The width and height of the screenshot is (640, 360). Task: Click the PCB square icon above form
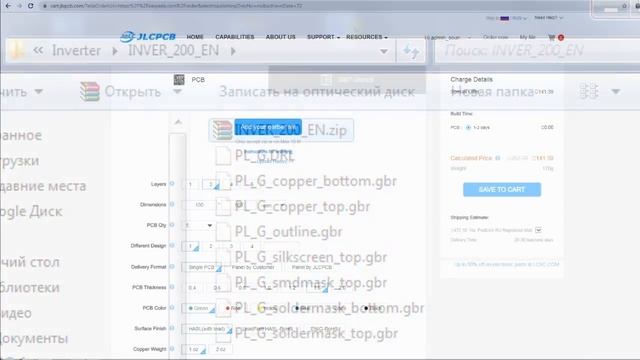[x=179, y=80]
